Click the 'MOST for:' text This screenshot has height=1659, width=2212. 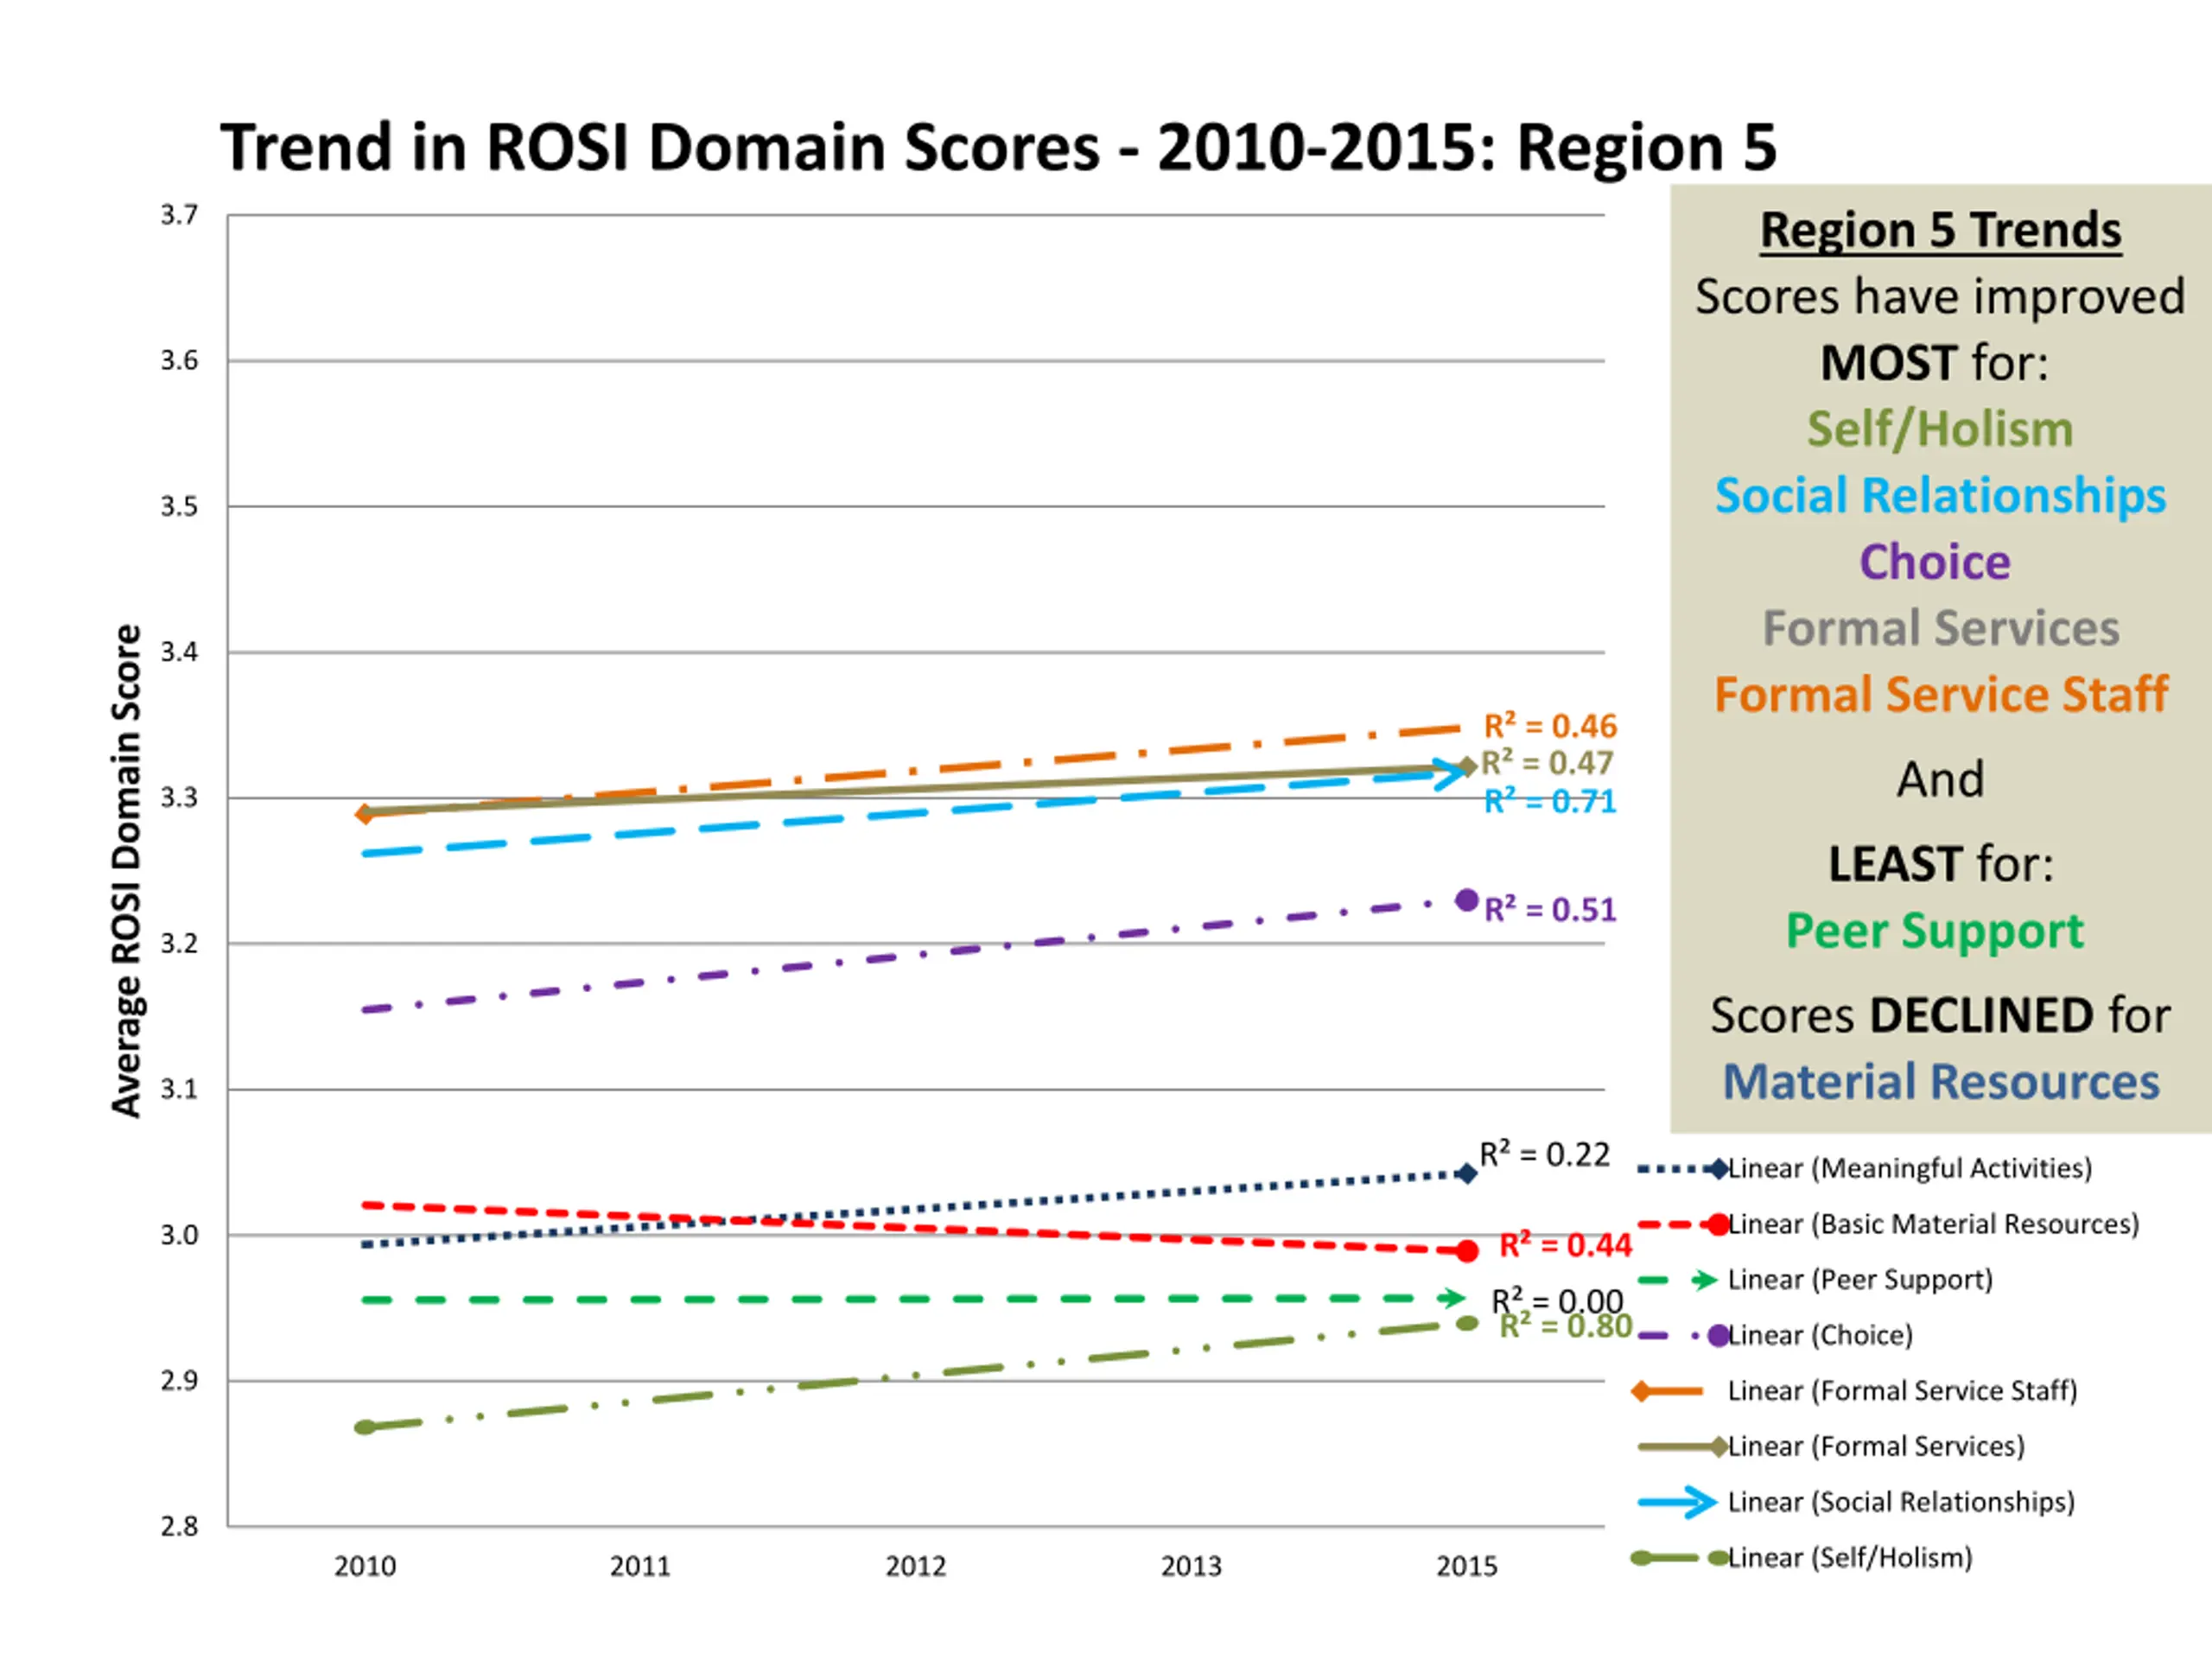tap(1934, 363)
